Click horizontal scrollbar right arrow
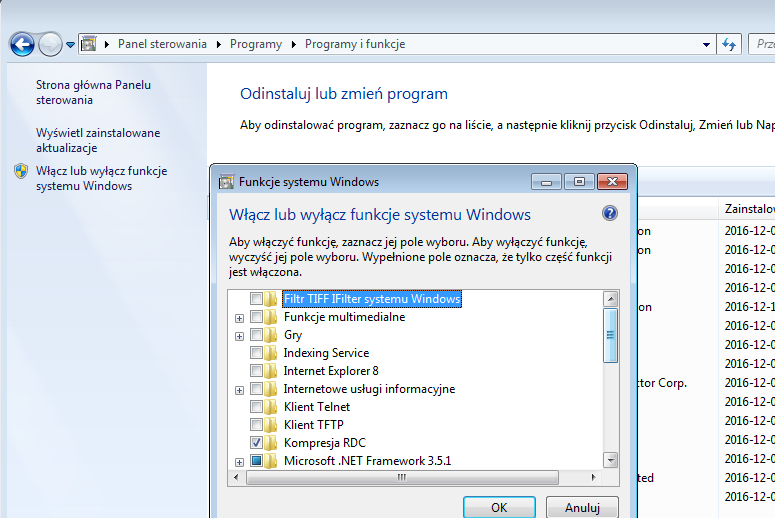The width and height of the screenshot is (775, 518). click(x=593, y=477)
